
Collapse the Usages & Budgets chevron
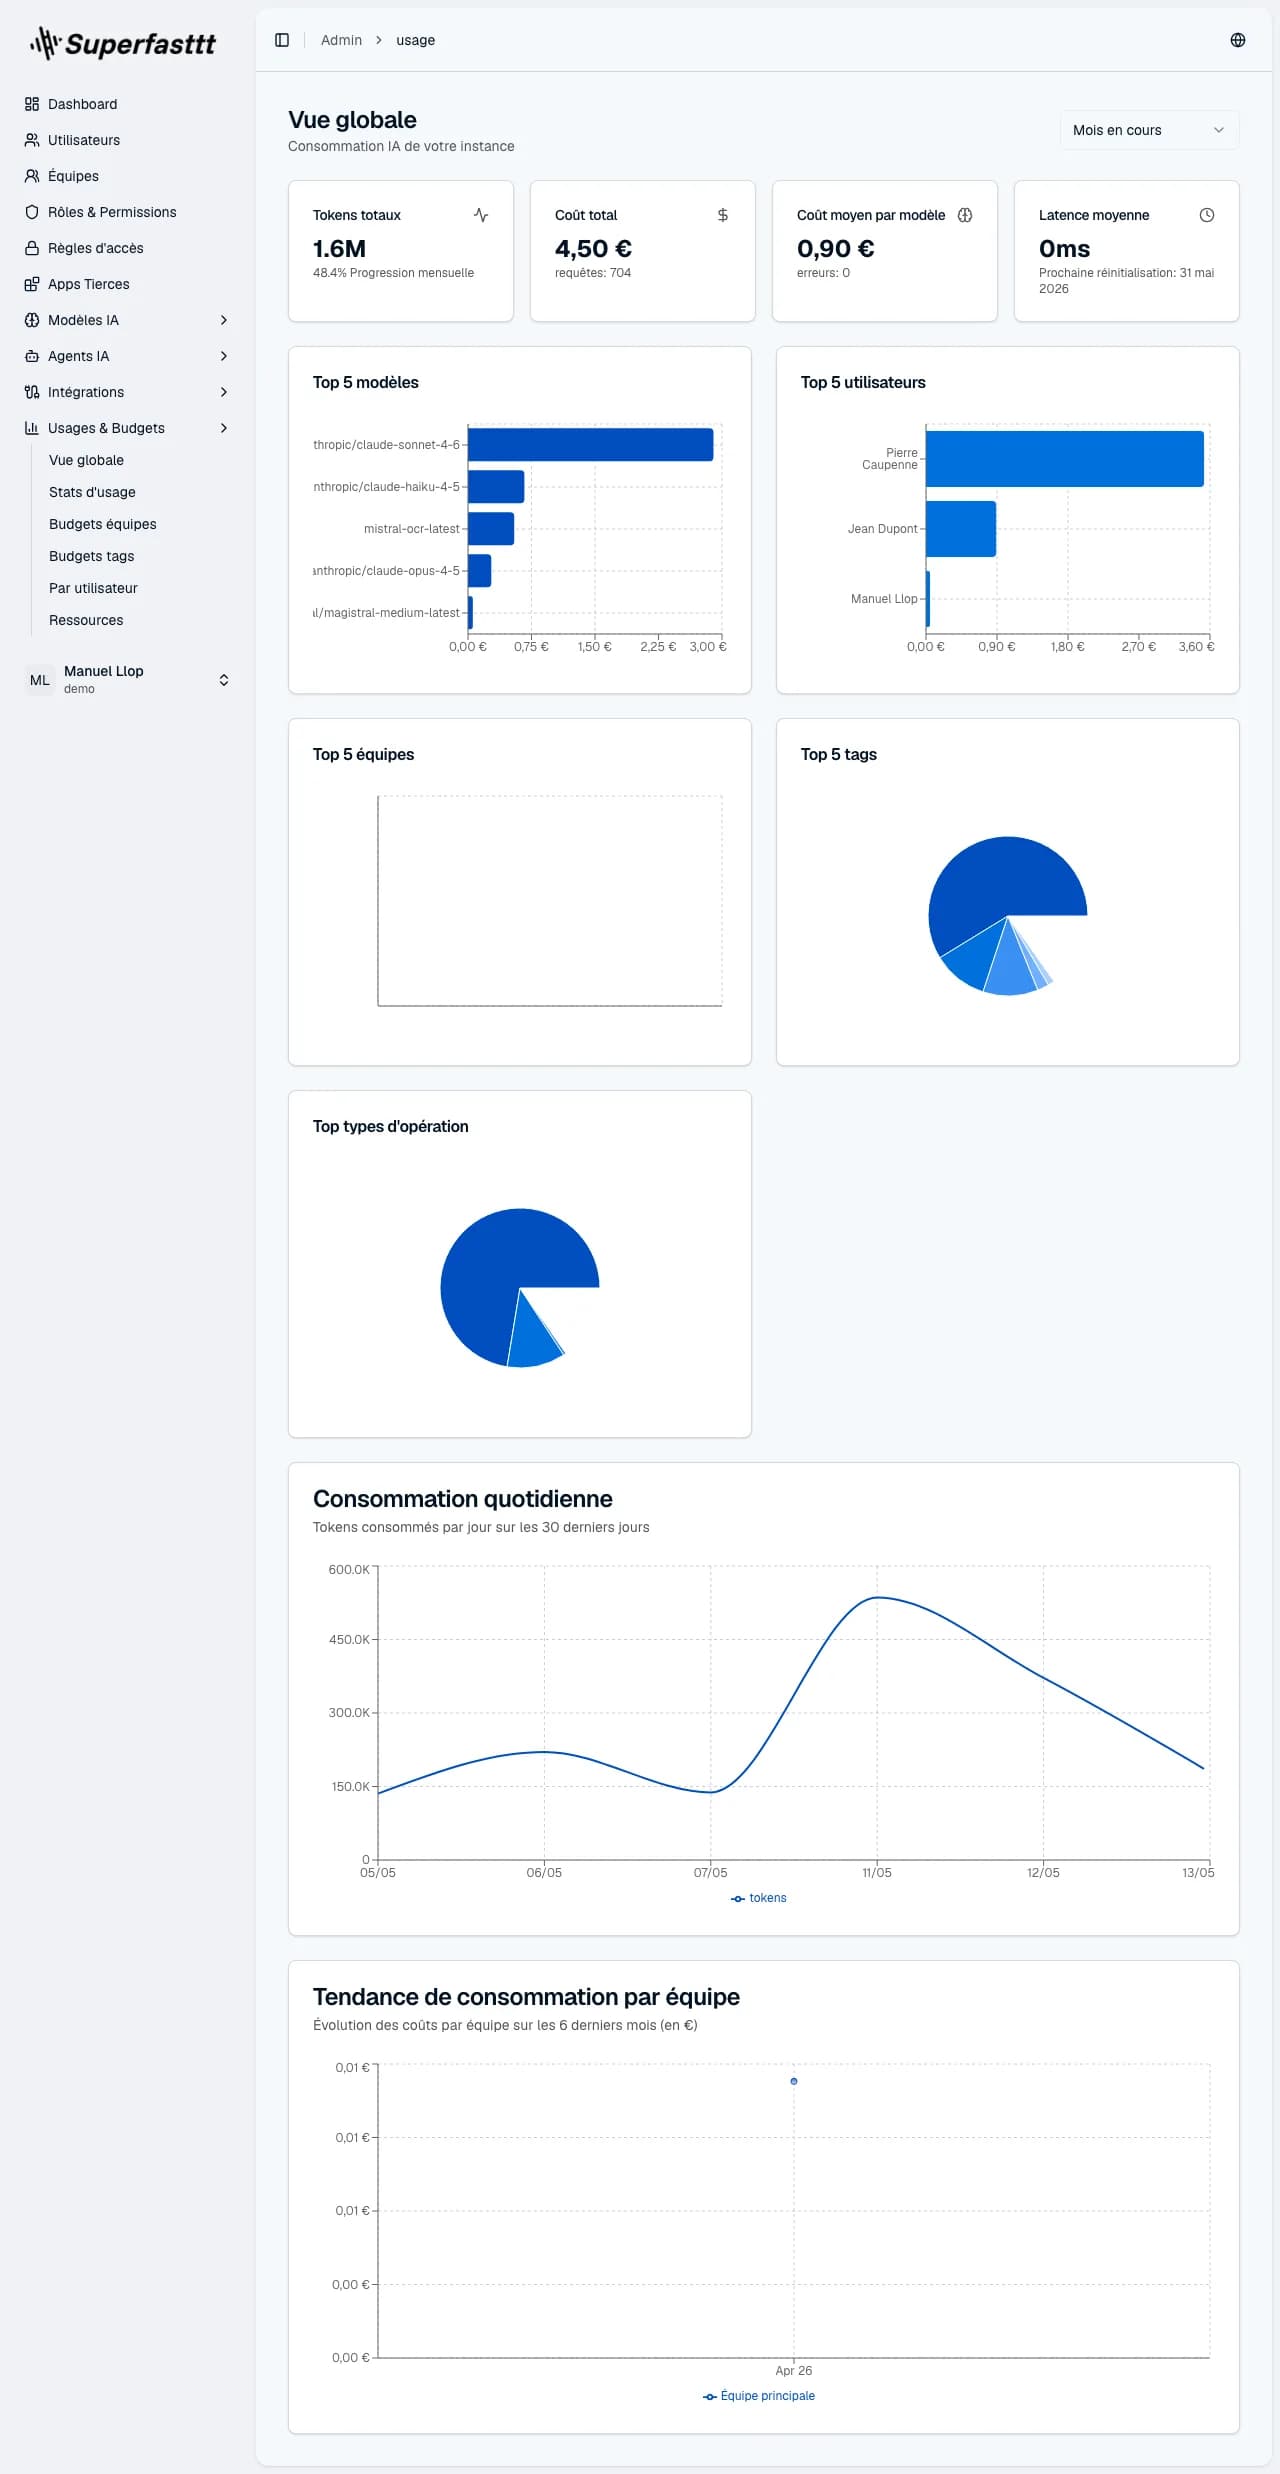(224, 428)
